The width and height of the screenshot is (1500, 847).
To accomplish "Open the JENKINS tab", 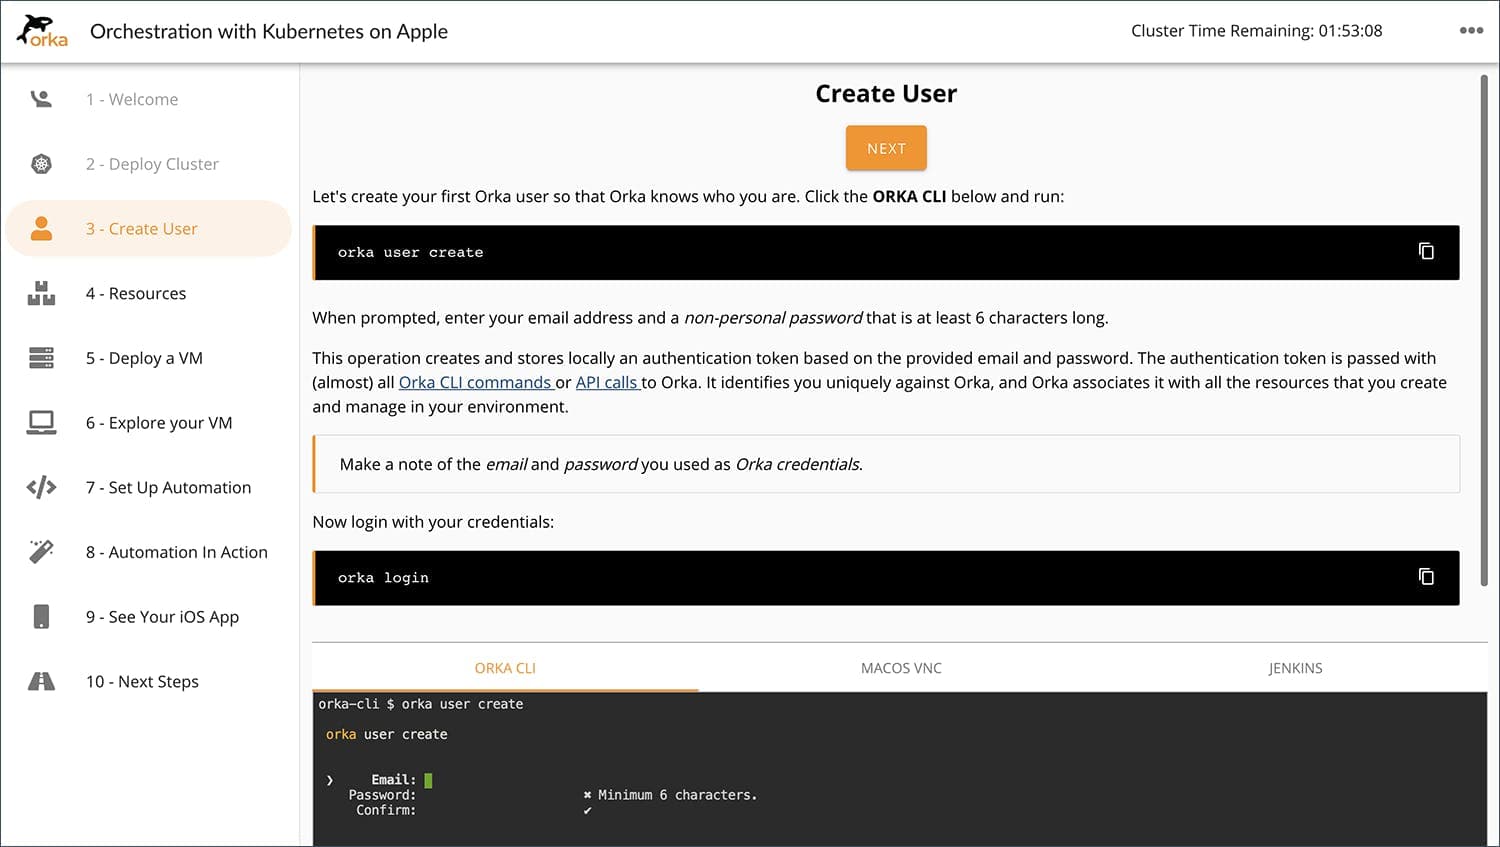I will 1295,667.
